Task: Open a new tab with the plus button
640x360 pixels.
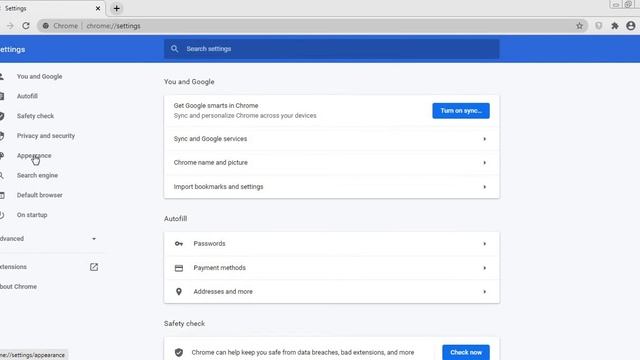Action: (116, 8)
